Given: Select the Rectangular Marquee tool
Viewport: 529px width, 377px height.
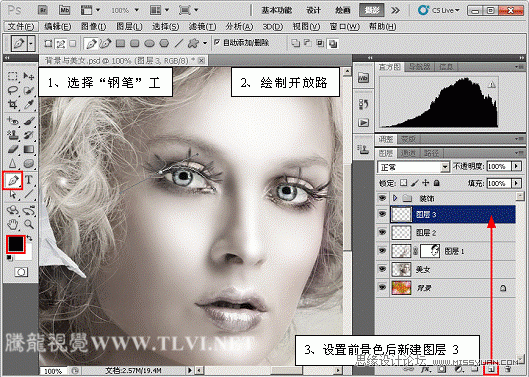Looking at the screenshot, I should click(x=12, y=76).
